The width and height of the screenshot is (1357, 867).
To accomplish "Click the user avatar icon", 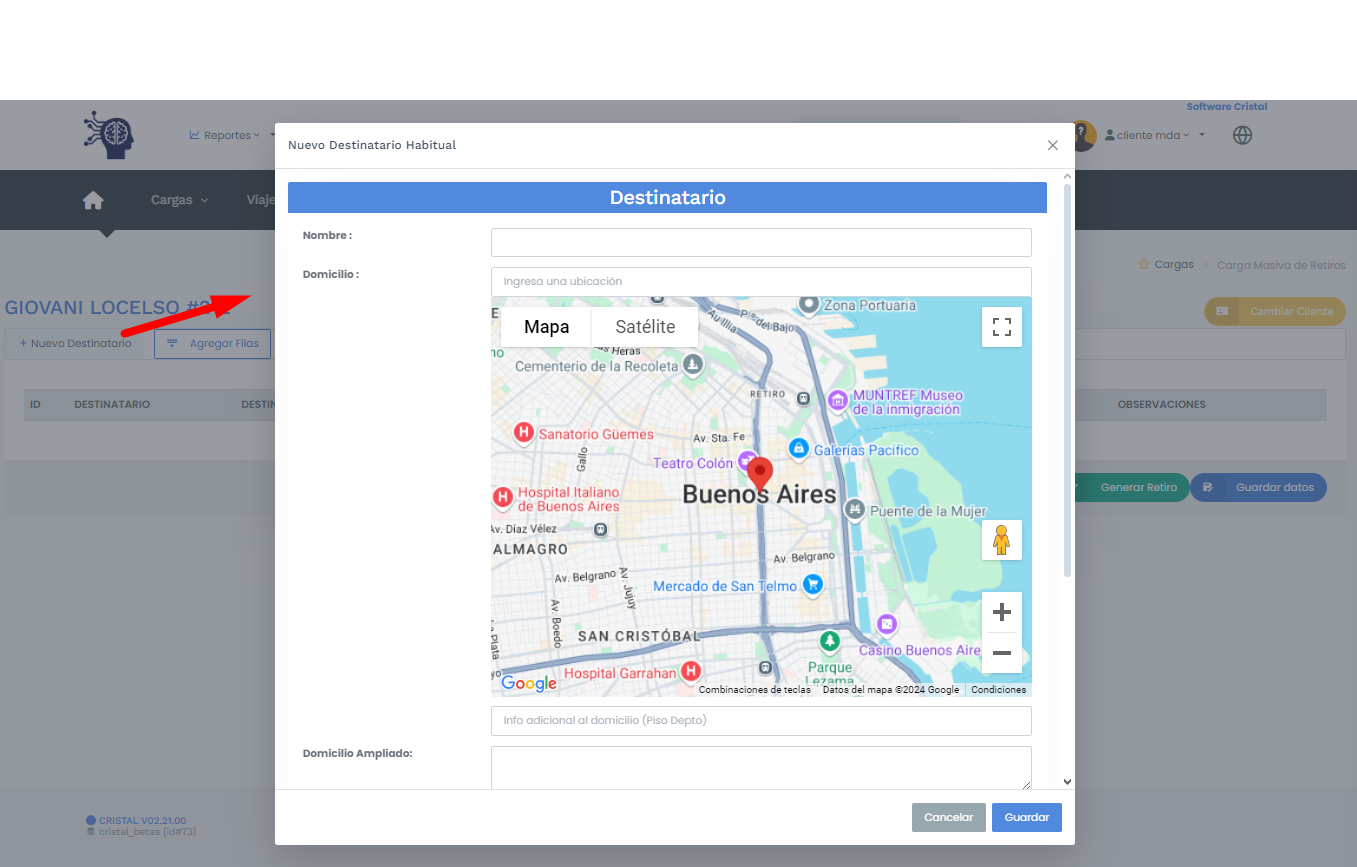I will [x=1085, y=135].
